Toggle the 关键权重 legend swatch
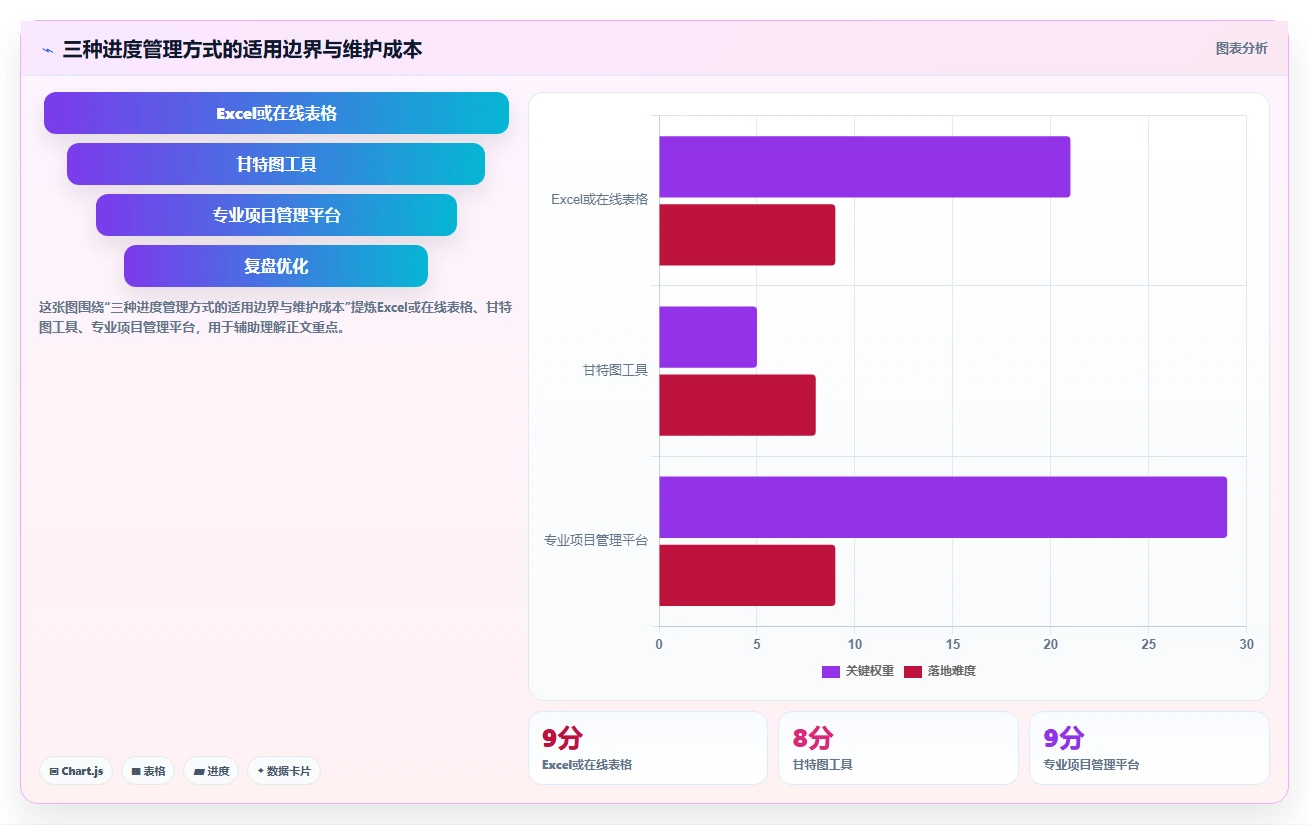 tap(831, 671)
